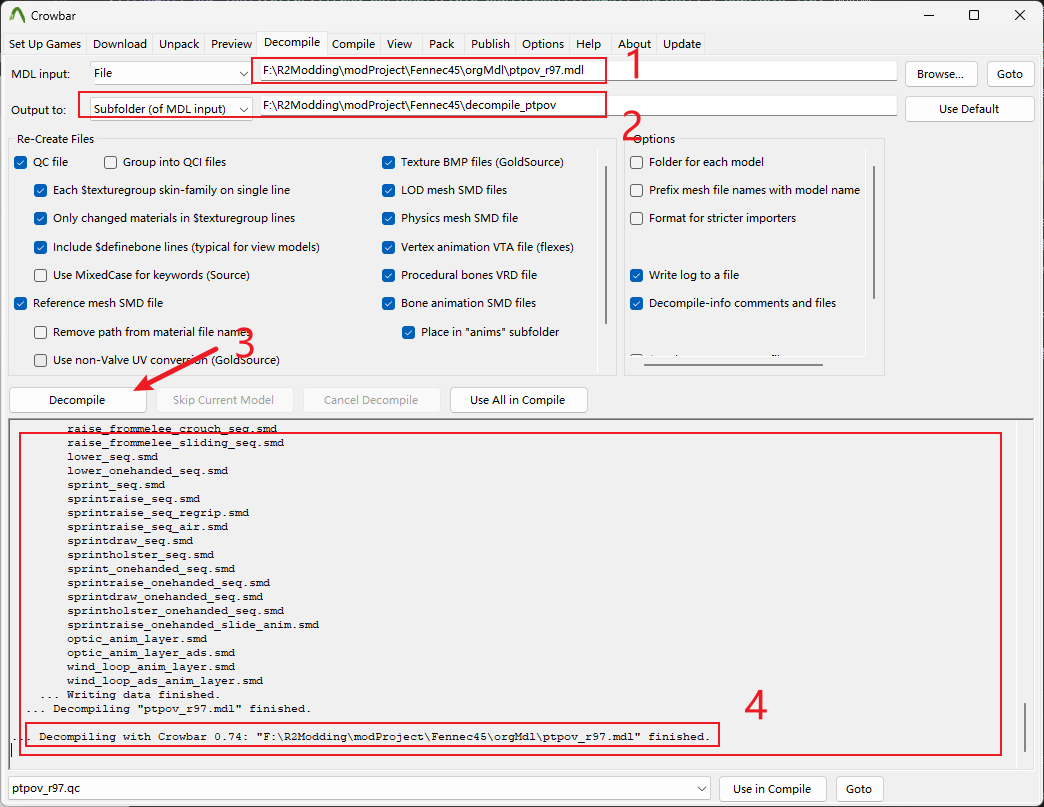Image resolution: width=1044 pixels, height=807 pixels.
Task: Toggle 'Remove path from material file names'
Action: [40, 331]
